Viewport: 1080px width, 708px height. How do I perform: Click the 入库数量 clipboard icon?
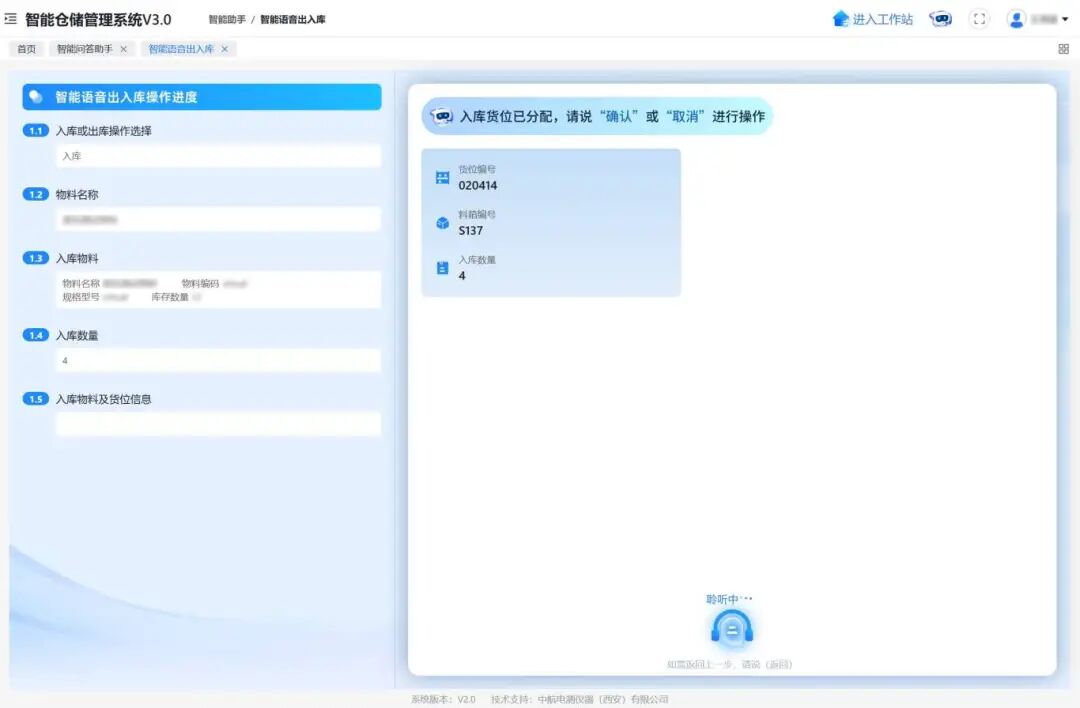[x=443, y=268]
